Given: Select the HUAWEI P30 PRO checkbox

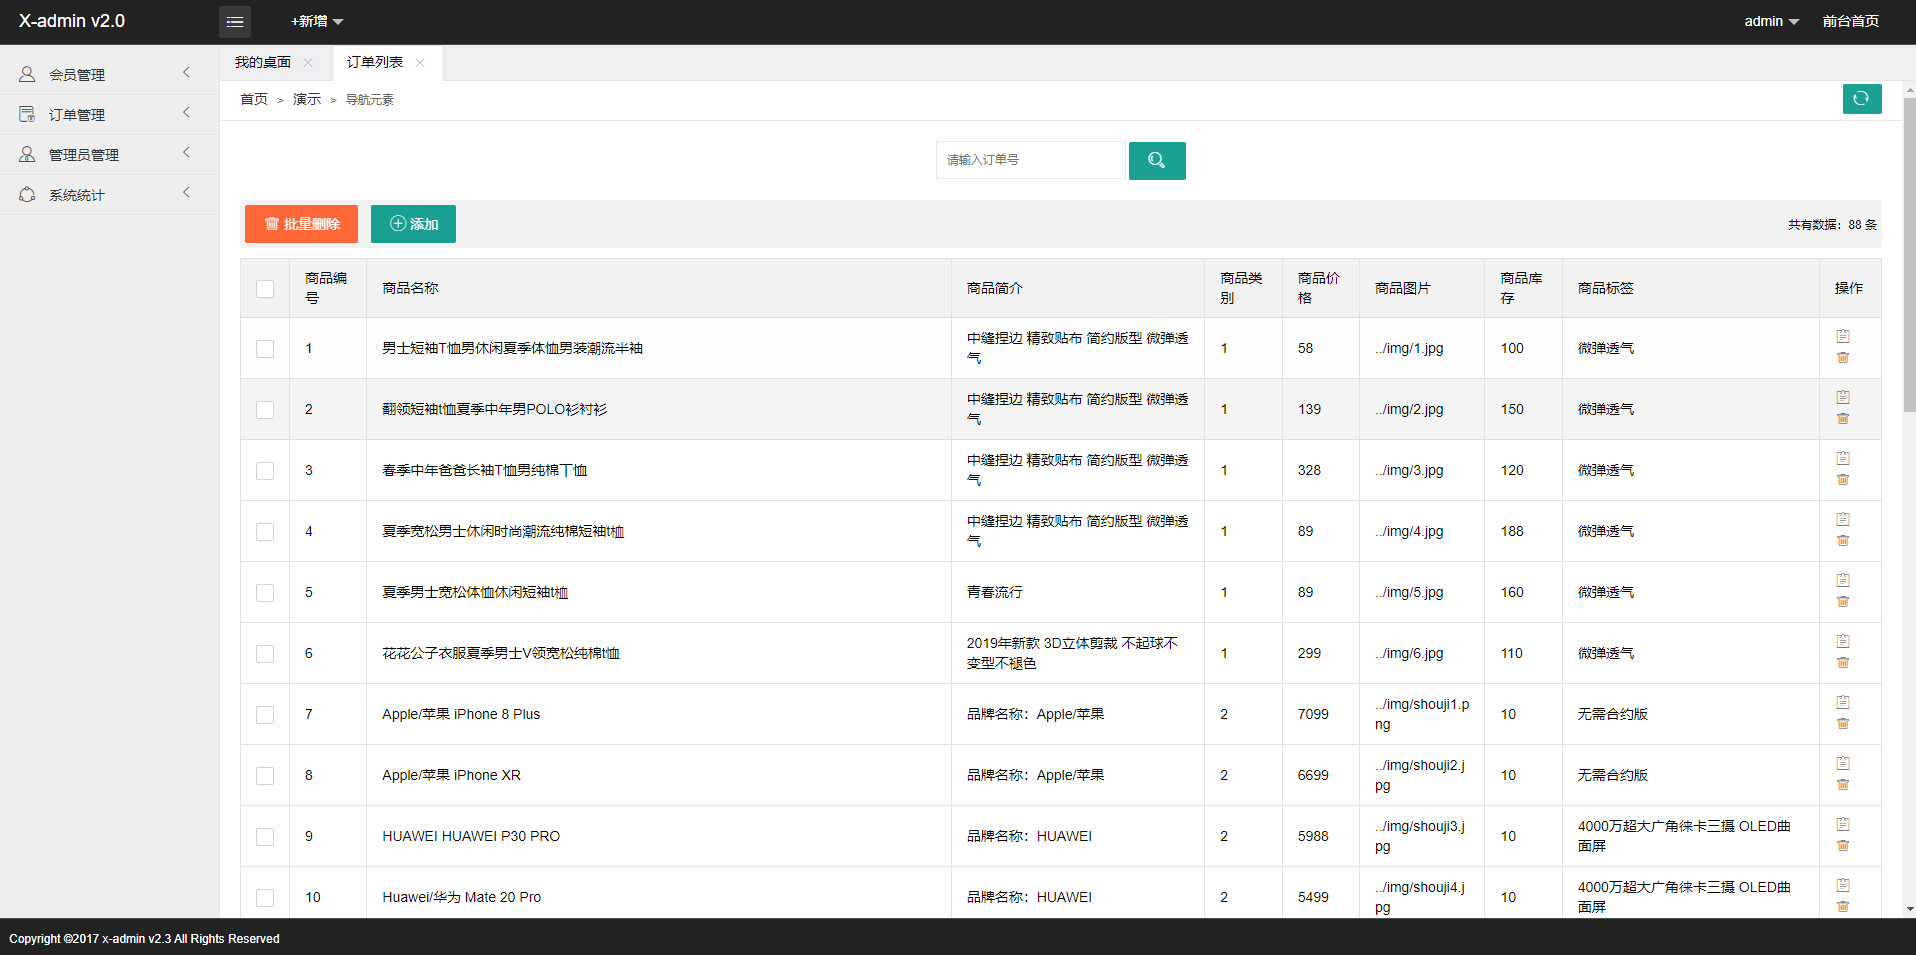Looking at the screenshot, I should coord(265,837).
